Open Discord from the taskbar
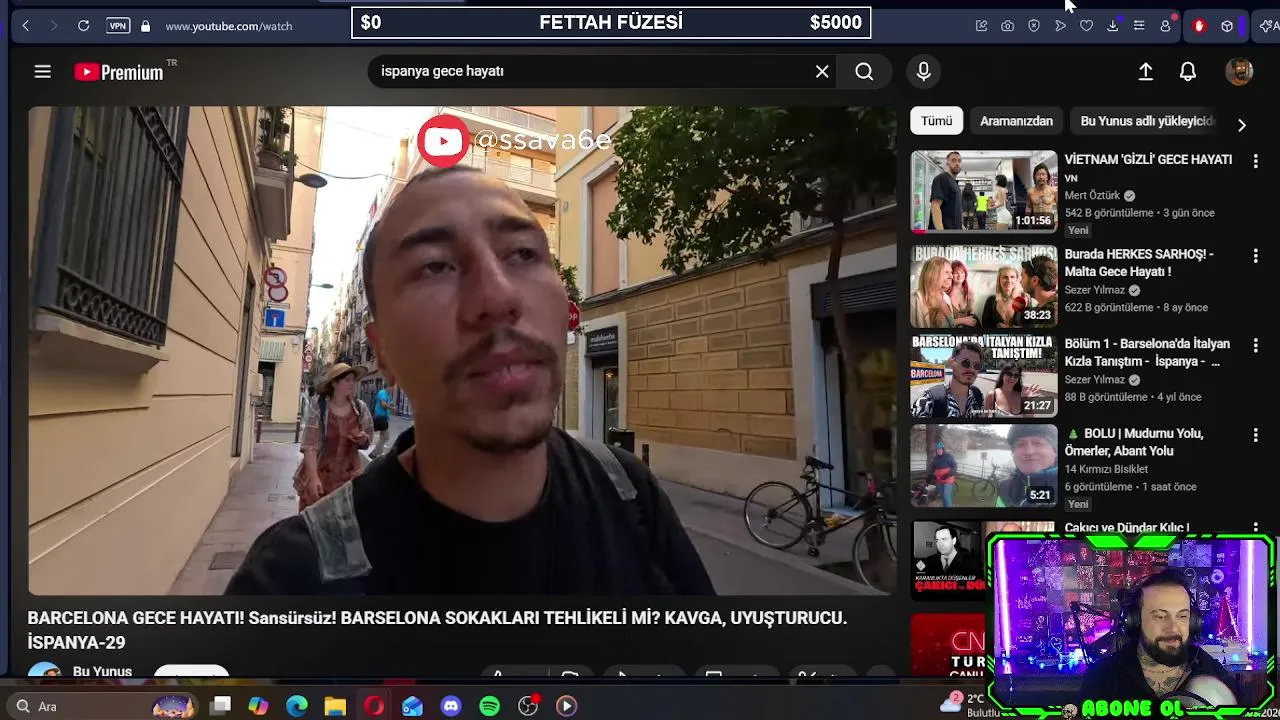The width and height of the screenshot is (1280, 720). 451,706
